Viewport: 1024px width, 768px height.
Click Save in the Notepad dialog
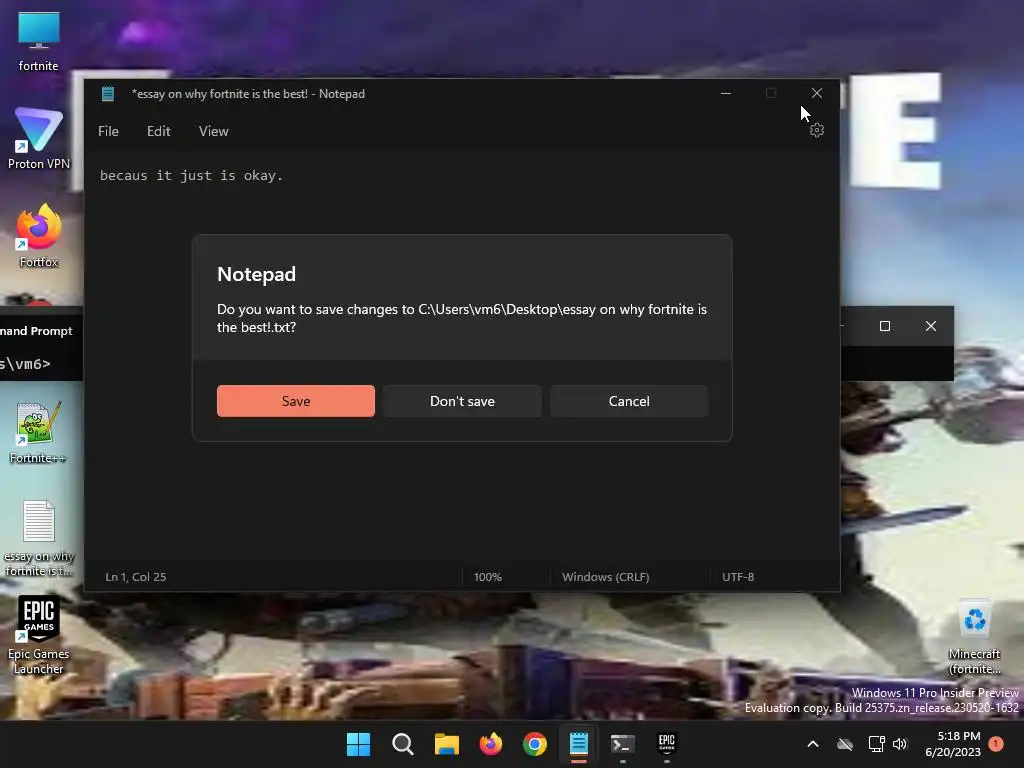[x=296, y=401]
